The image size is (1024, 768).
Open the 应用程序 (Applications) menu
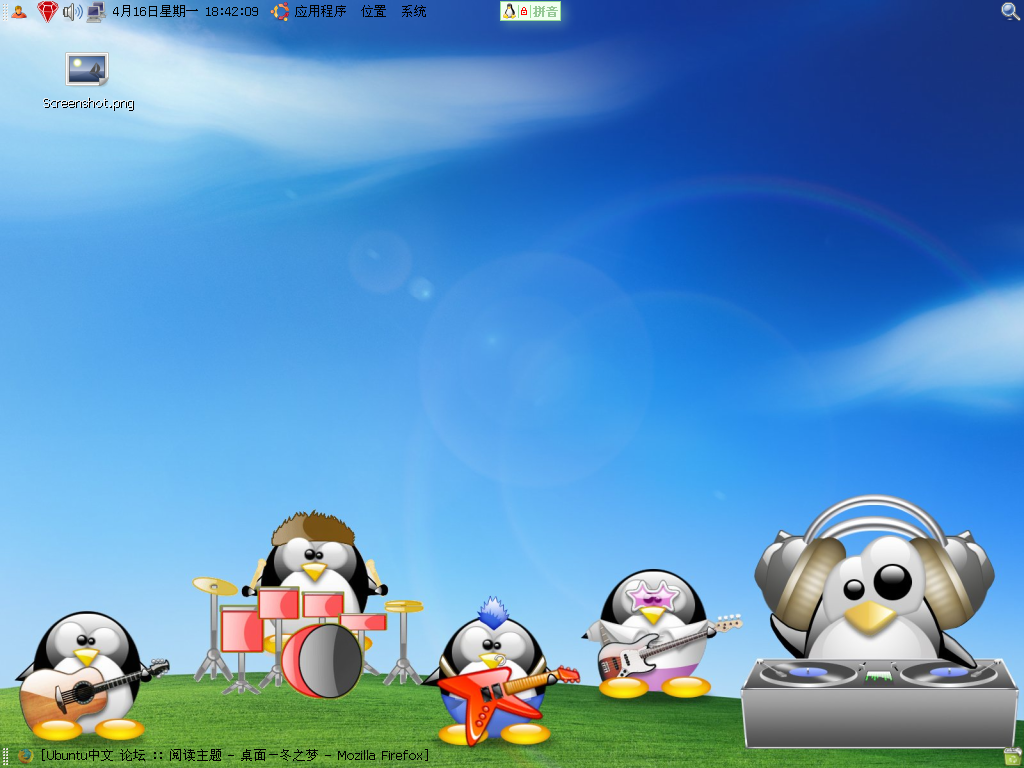320,11
